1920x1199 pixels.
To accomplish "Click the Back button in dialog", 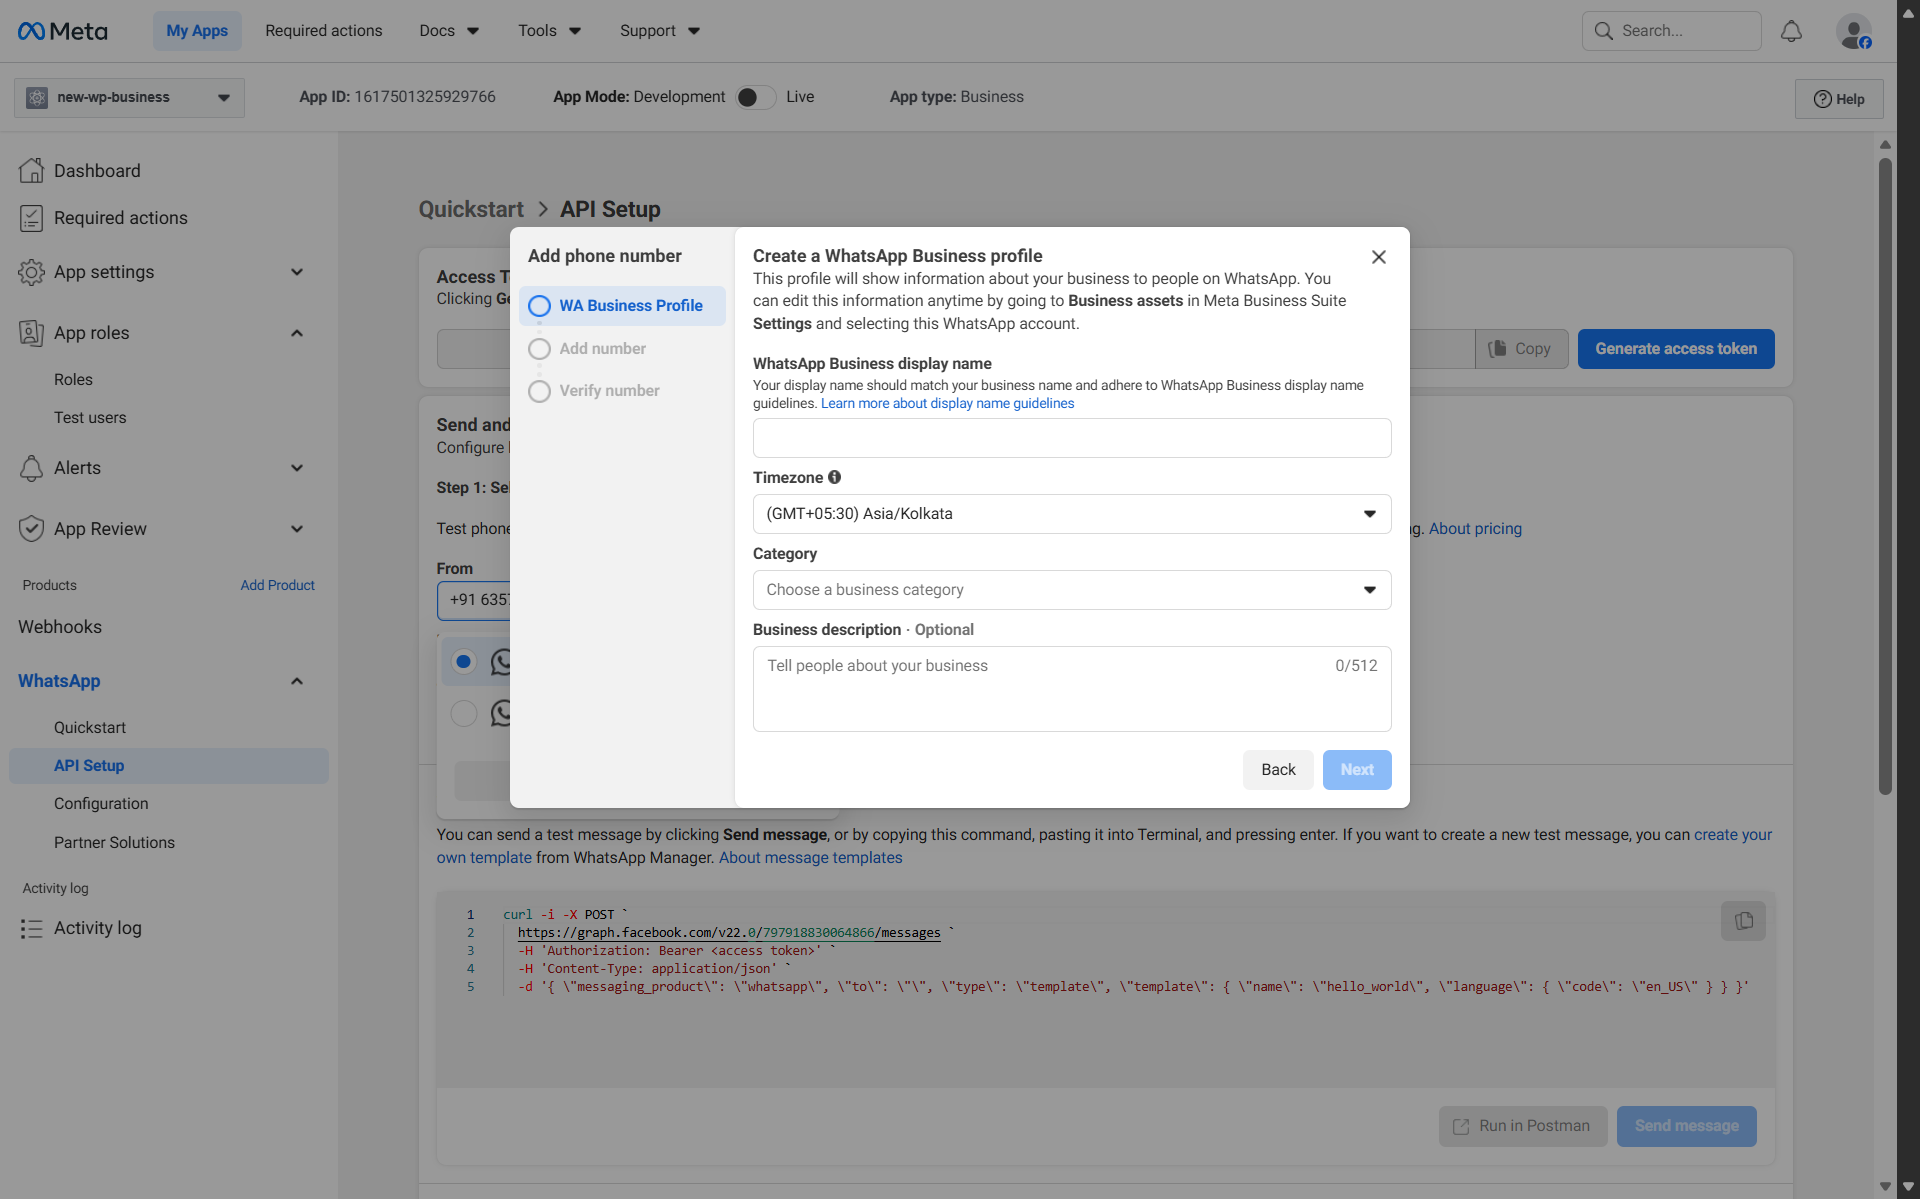I will pyautogui.click(x=1278, y=770).
